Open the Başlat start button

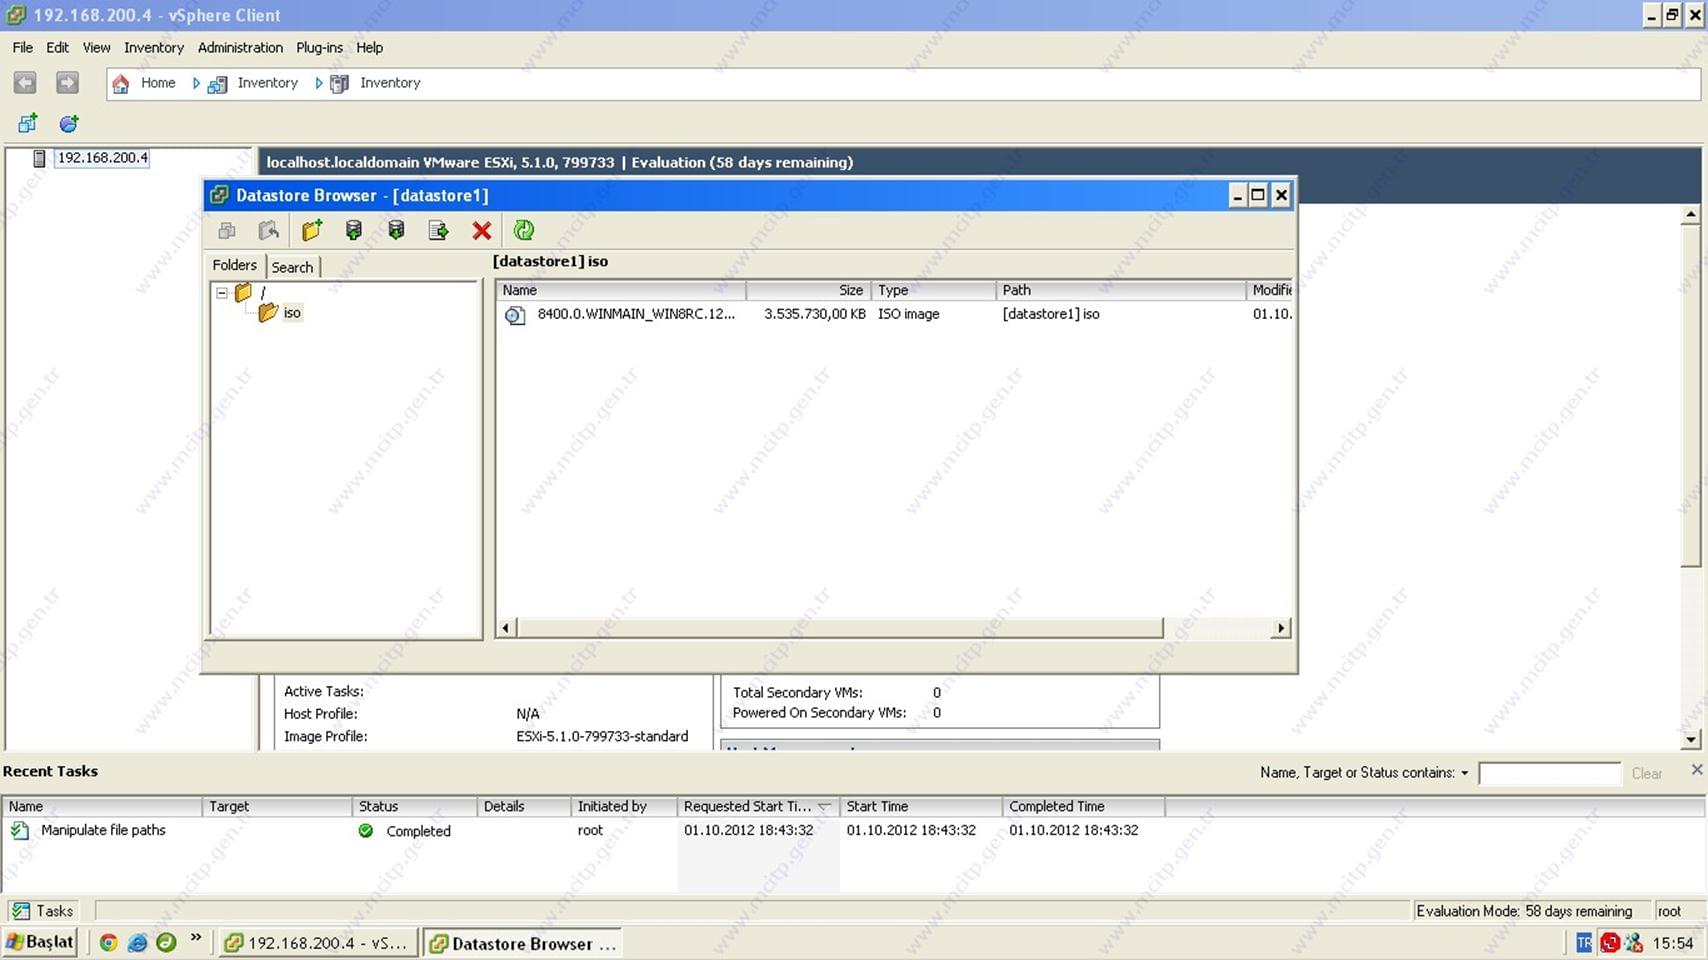(40, 942)
